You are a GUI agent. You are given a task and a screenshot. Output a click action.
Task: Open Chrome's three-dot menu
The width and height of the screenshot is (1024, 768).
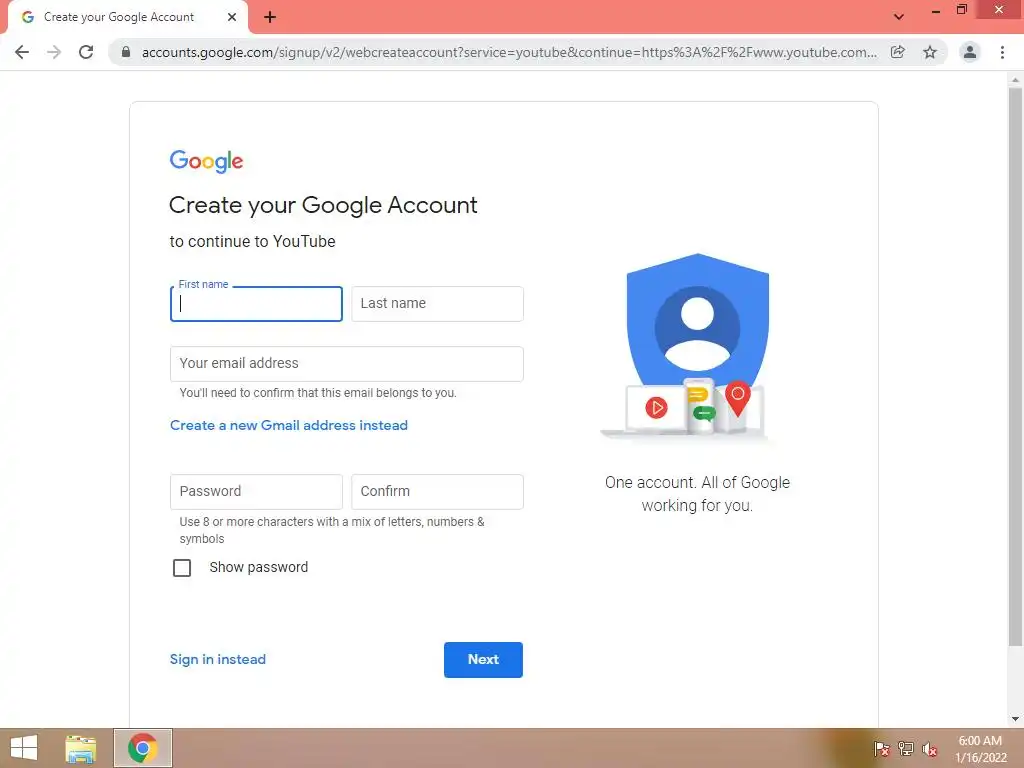1002,52
